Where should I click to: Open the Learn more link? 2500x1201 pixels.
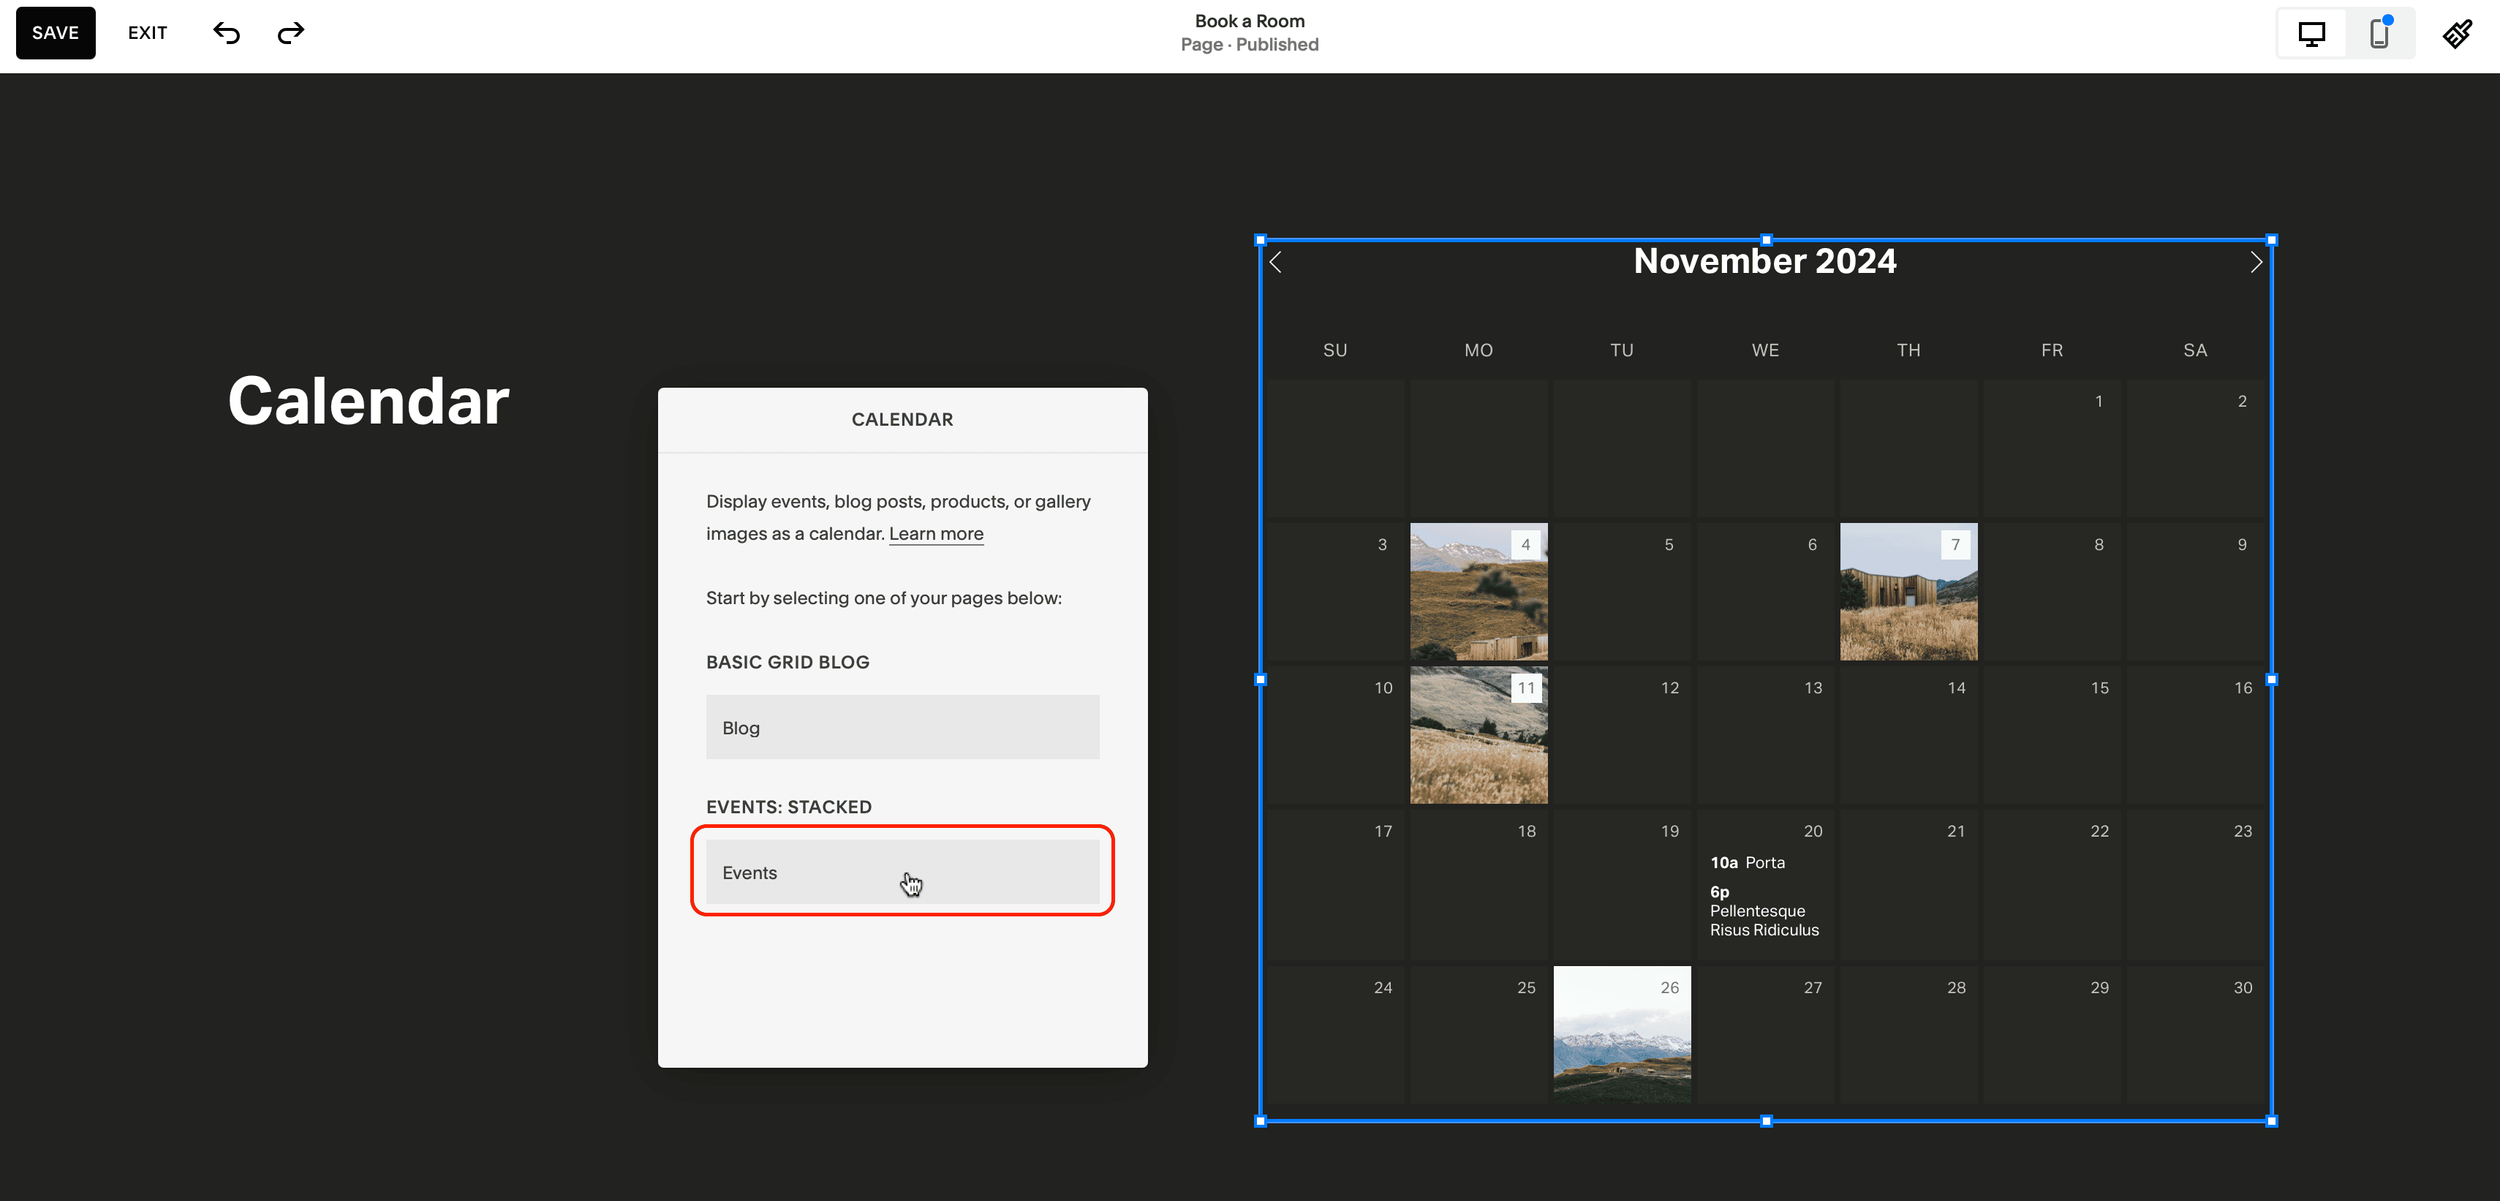[x=935, y=533]
